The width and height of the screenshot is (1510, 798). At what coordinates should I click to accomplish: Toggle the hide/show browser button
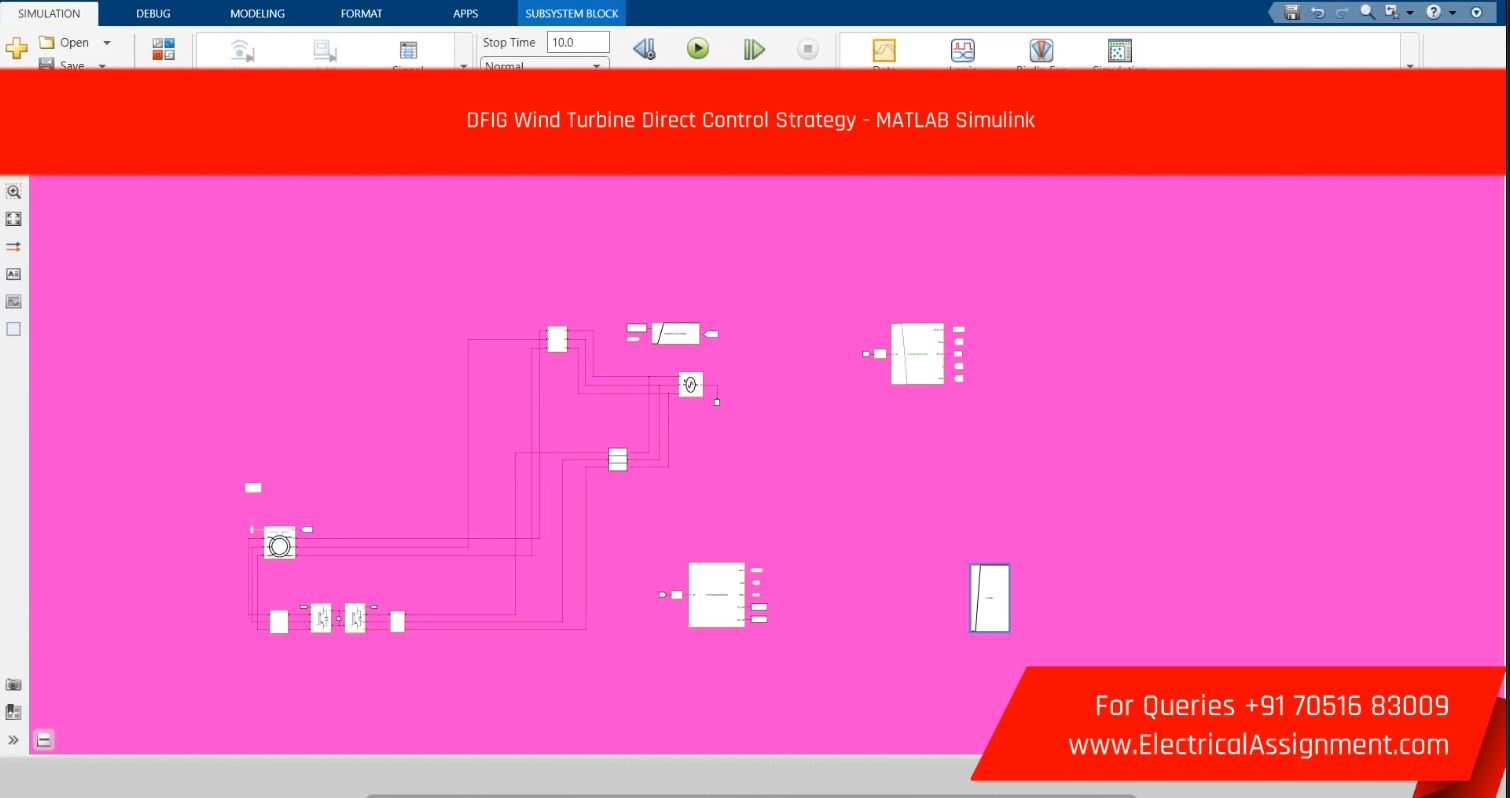[44, 741]
